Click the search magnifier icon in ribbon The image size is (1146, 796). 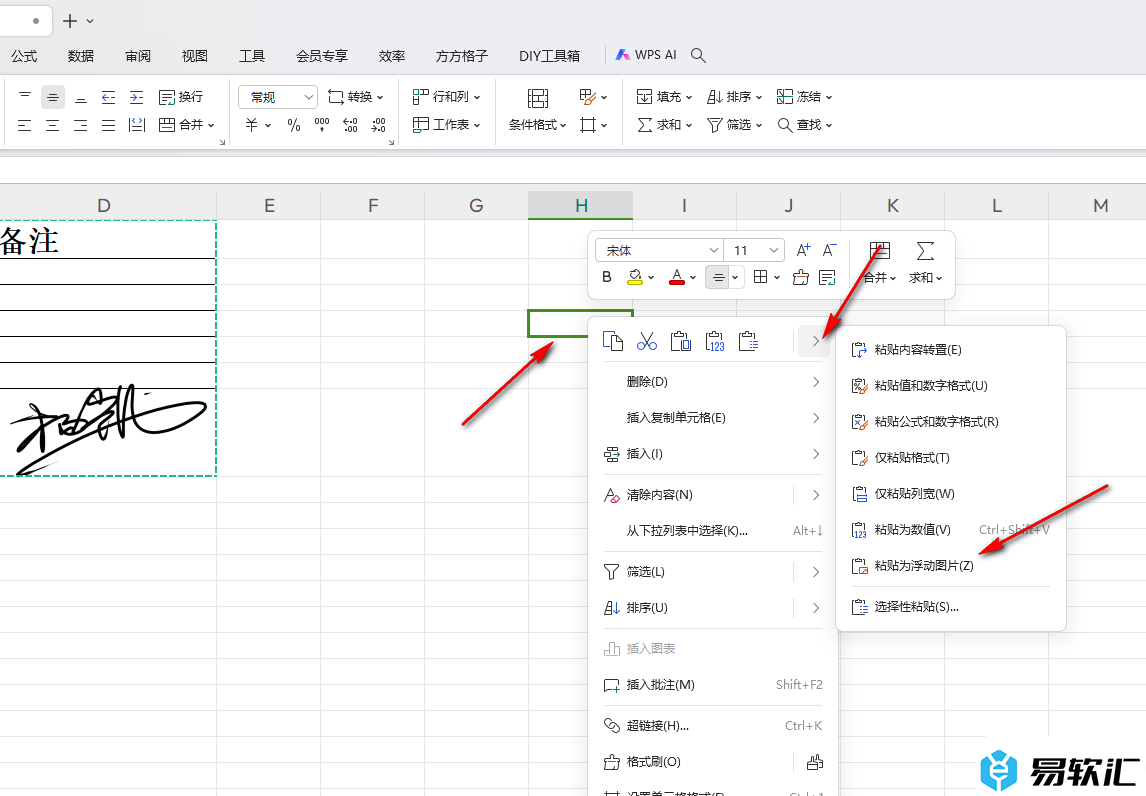click(x=698, y=55)
